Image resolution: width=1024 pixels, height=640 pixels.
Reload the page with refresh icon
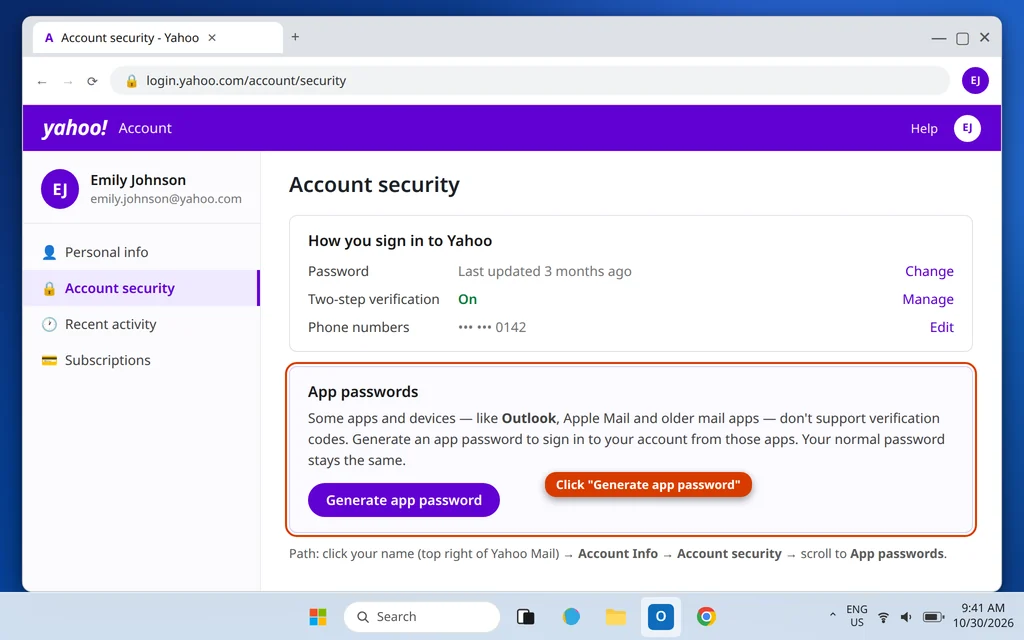coord(92,81)
